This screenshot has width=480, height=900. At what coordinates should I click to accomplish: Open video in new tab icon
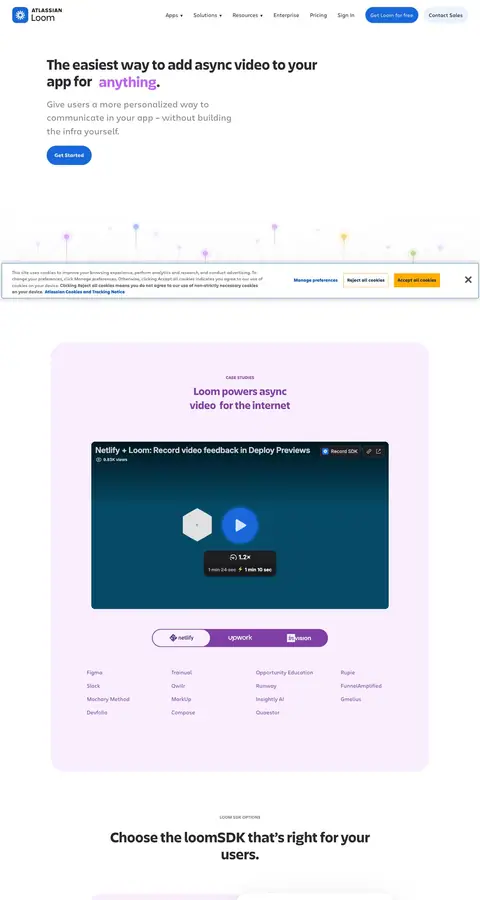pos(378,452)
